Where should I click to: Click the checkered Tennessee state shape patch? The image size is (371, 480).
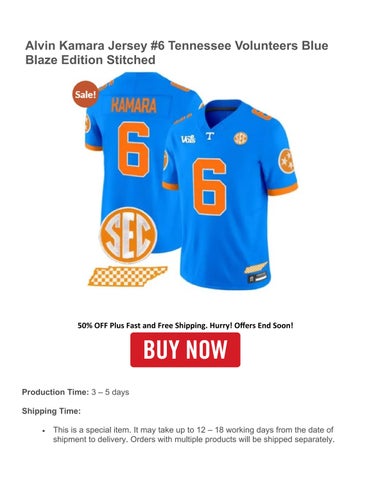click(127, 276)
